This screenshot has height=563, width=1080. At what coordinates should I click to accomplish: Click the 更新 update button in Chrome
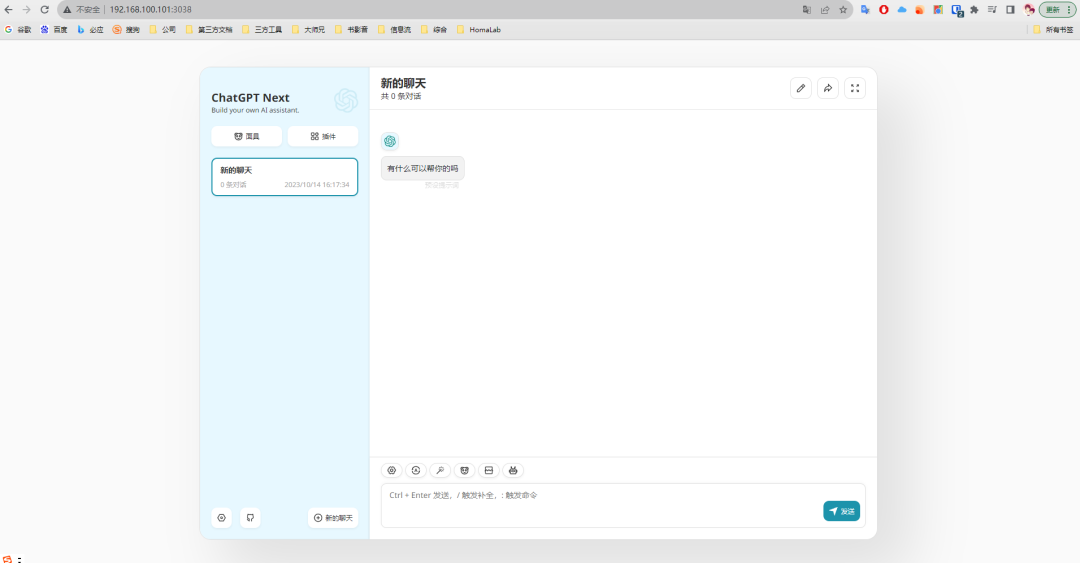pyautogui.click(x=1057, y=10)
